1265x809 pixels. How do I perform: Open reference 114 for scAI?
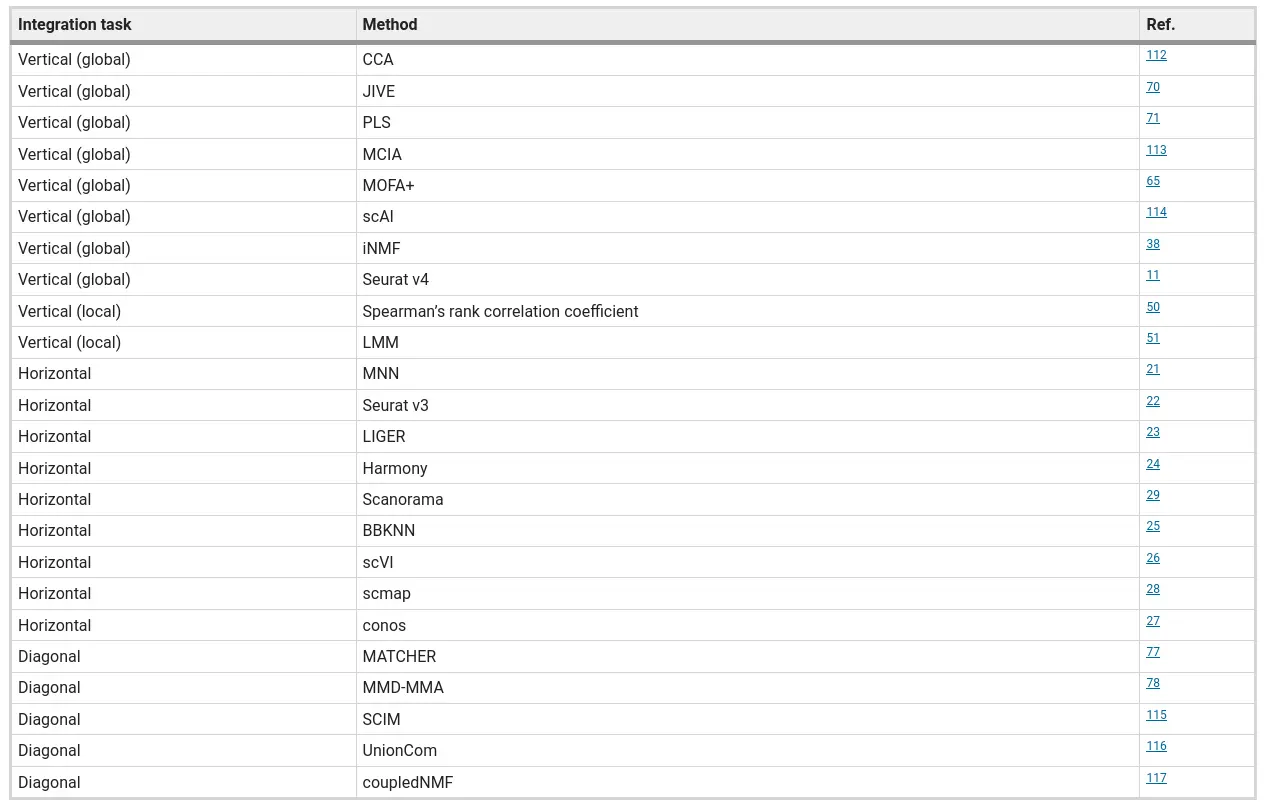tap(1156, 212)
